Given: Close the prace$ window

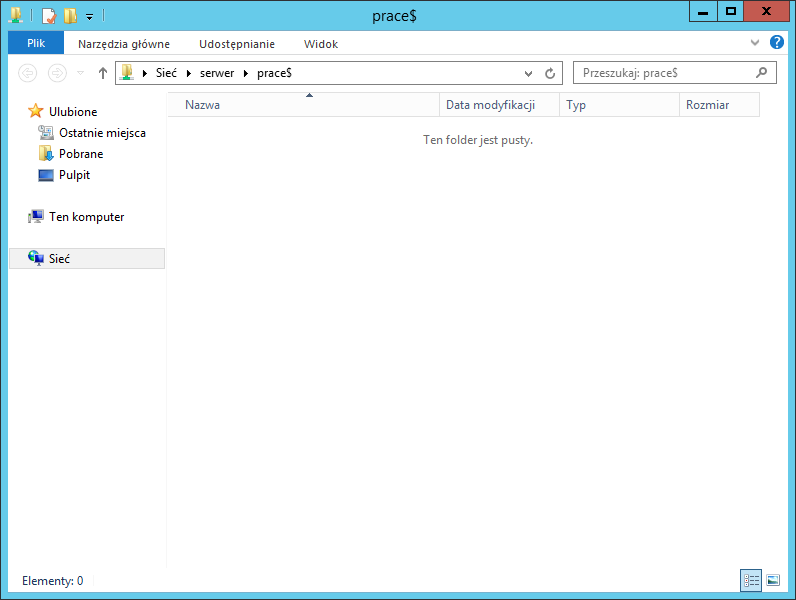Looking at the screenshot, I should tap(766, 12).
